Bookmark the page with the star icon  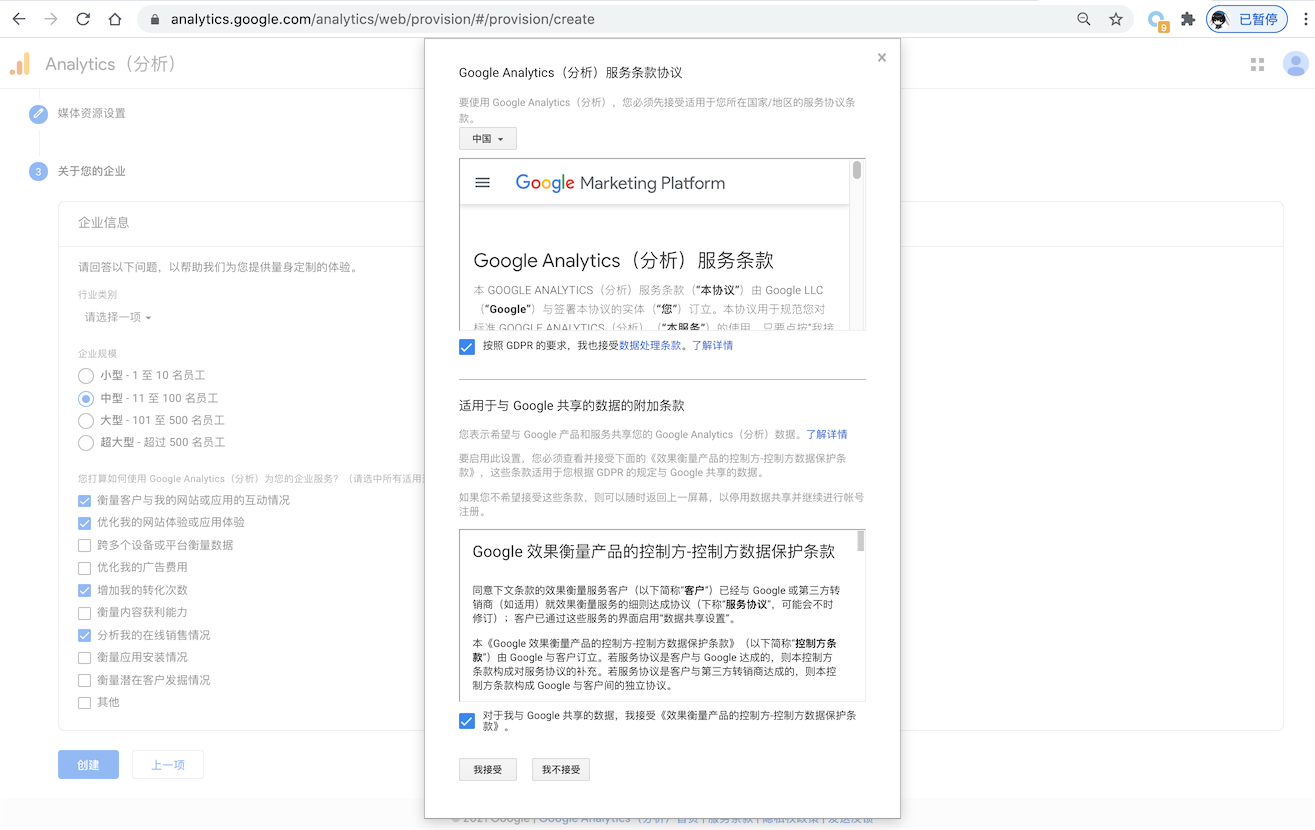coord(1116,18)
